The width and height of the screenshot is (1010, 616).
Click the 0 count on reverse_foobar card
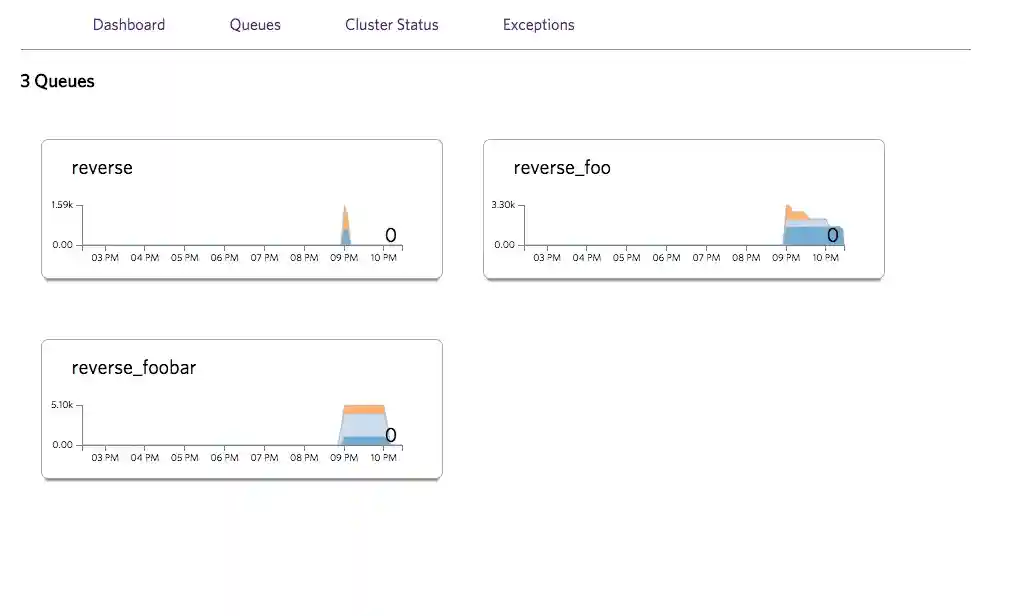391,435
